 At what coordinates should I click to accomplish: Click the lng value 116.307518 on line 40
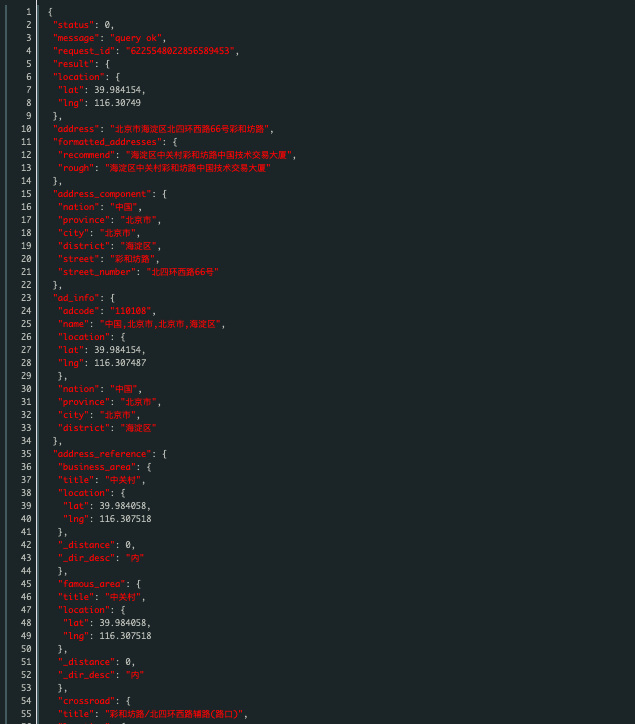[x=126, y=519]
